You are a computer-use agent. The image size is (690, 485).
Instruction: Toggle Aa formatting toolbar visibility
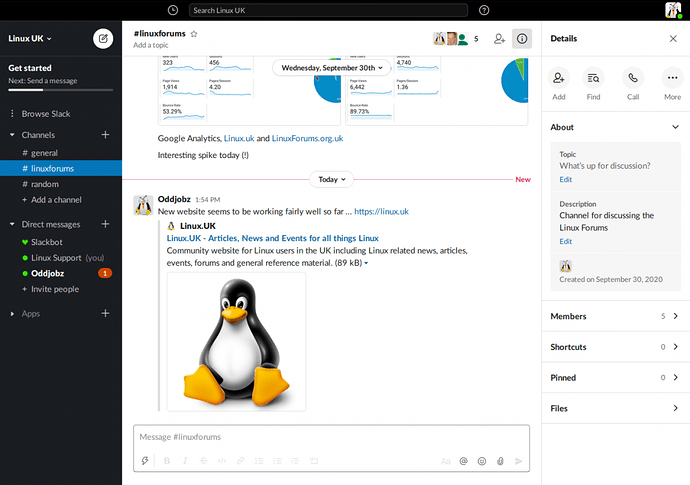[446, 461]
